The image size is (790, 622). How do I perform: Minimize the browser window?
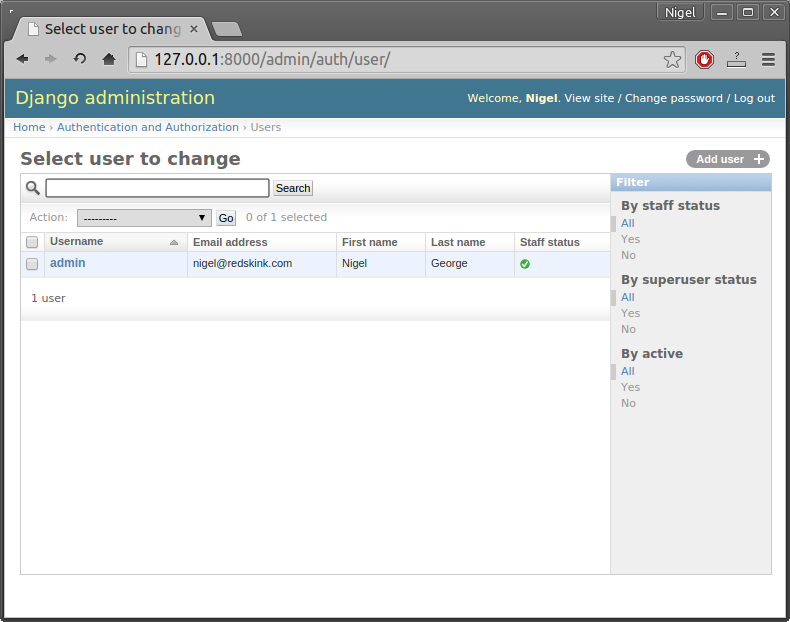coord(721,12)
